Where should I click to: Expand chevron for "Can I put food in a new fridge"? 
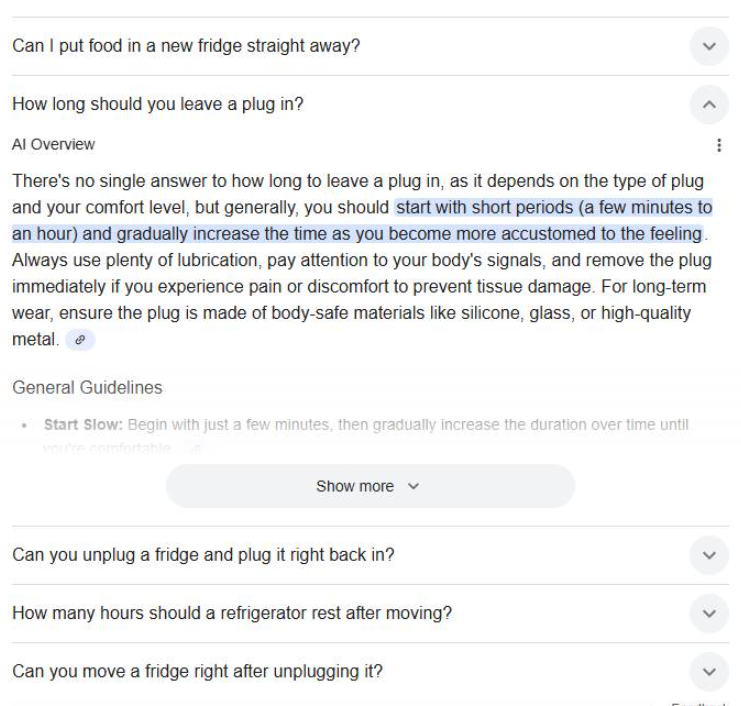(x=709, y=46)
